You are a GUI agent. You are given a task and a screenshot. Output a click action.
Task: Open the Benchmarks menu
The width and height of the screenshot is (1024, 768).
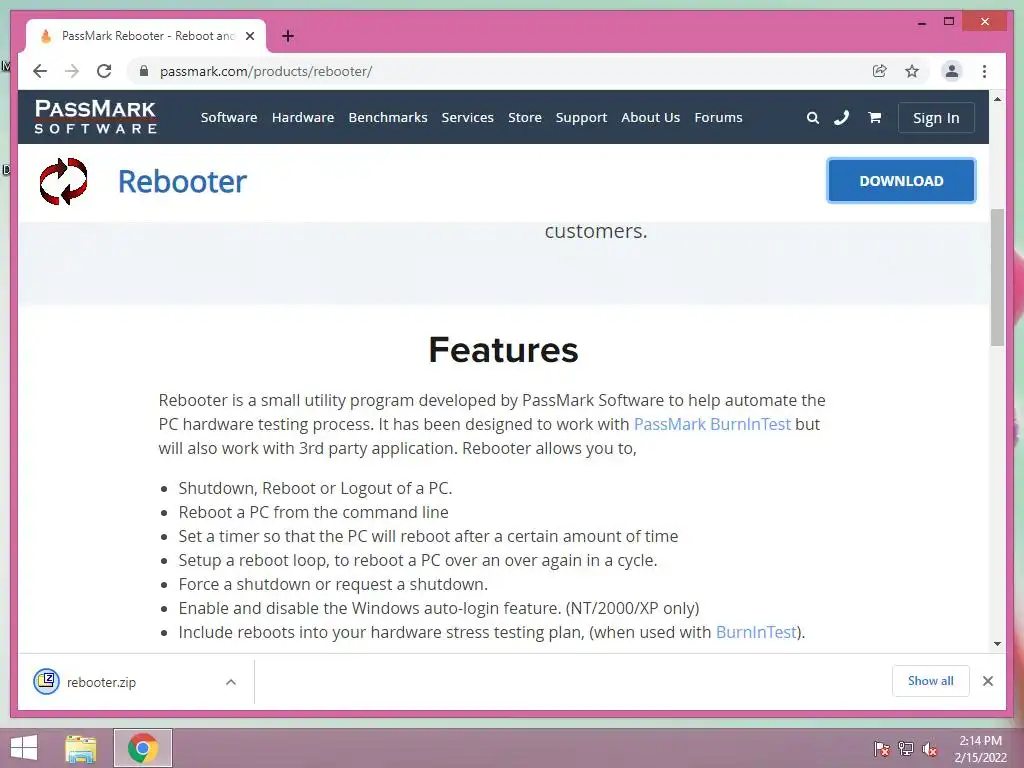(x=388, y=118)
